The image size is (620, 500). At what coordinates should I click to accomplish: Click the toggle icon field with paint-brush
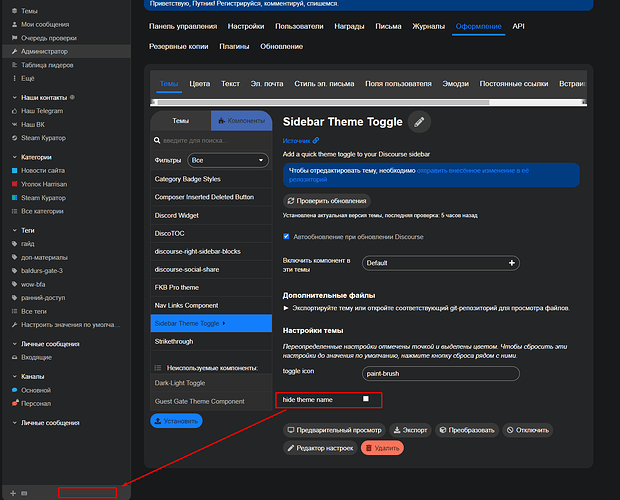click(441, 372)
